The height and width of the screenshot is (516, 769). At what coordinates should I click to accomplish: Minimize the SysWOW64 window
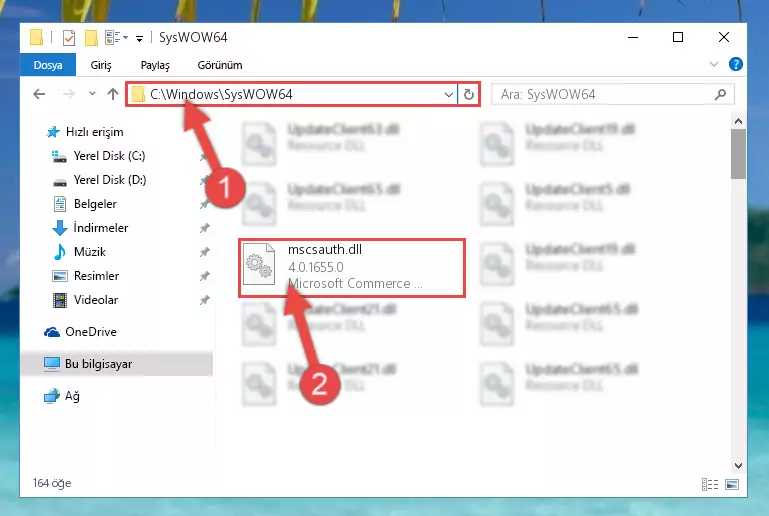pos(633,37)
